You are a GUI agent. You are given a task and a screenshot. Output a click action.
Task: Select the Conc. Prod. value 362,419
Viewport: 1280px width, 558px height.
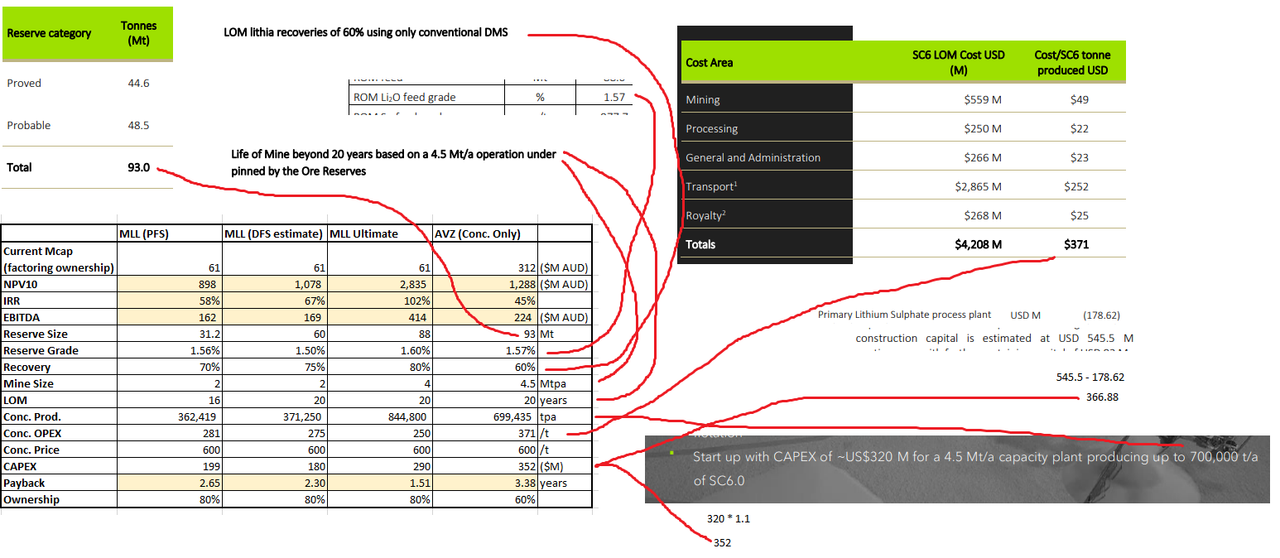click(196, 417)
